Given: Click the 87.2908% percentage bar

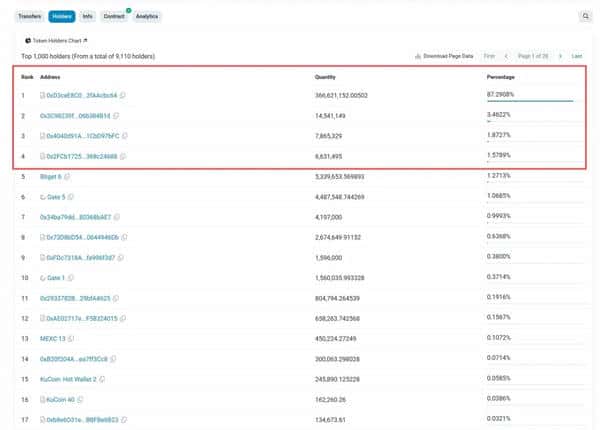Looking at the screenshot, I should point(529,102).
